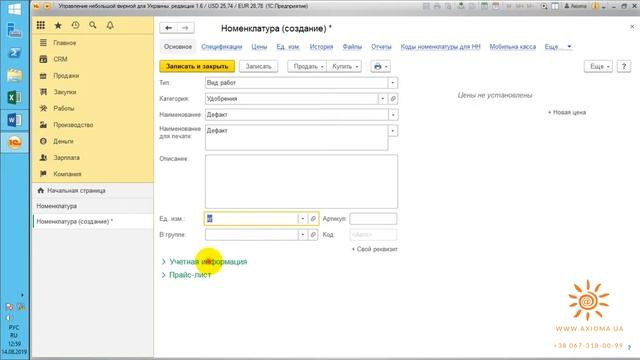This screenshot has height=360, width=640.
Task: Open the print dropdown with printer icon
Action: (380, 66)
